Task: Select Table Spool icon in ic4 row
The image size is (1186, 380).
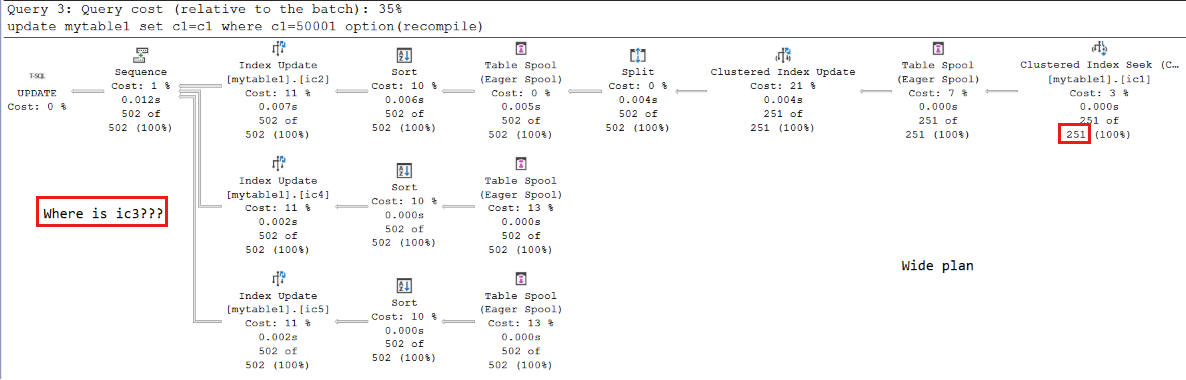Action: pyautogui.click(x=520, y=163)
